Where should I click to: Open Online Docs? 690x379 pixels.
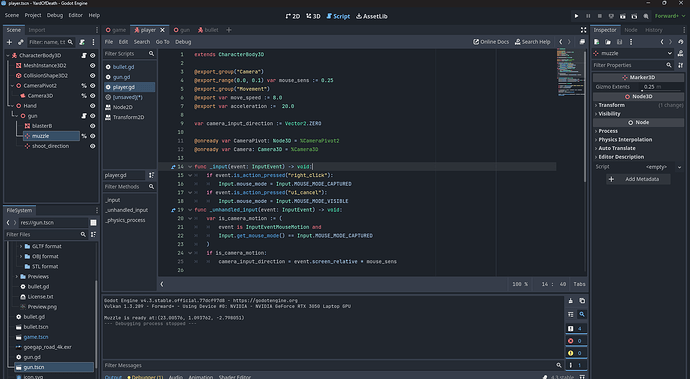[491, 42]
